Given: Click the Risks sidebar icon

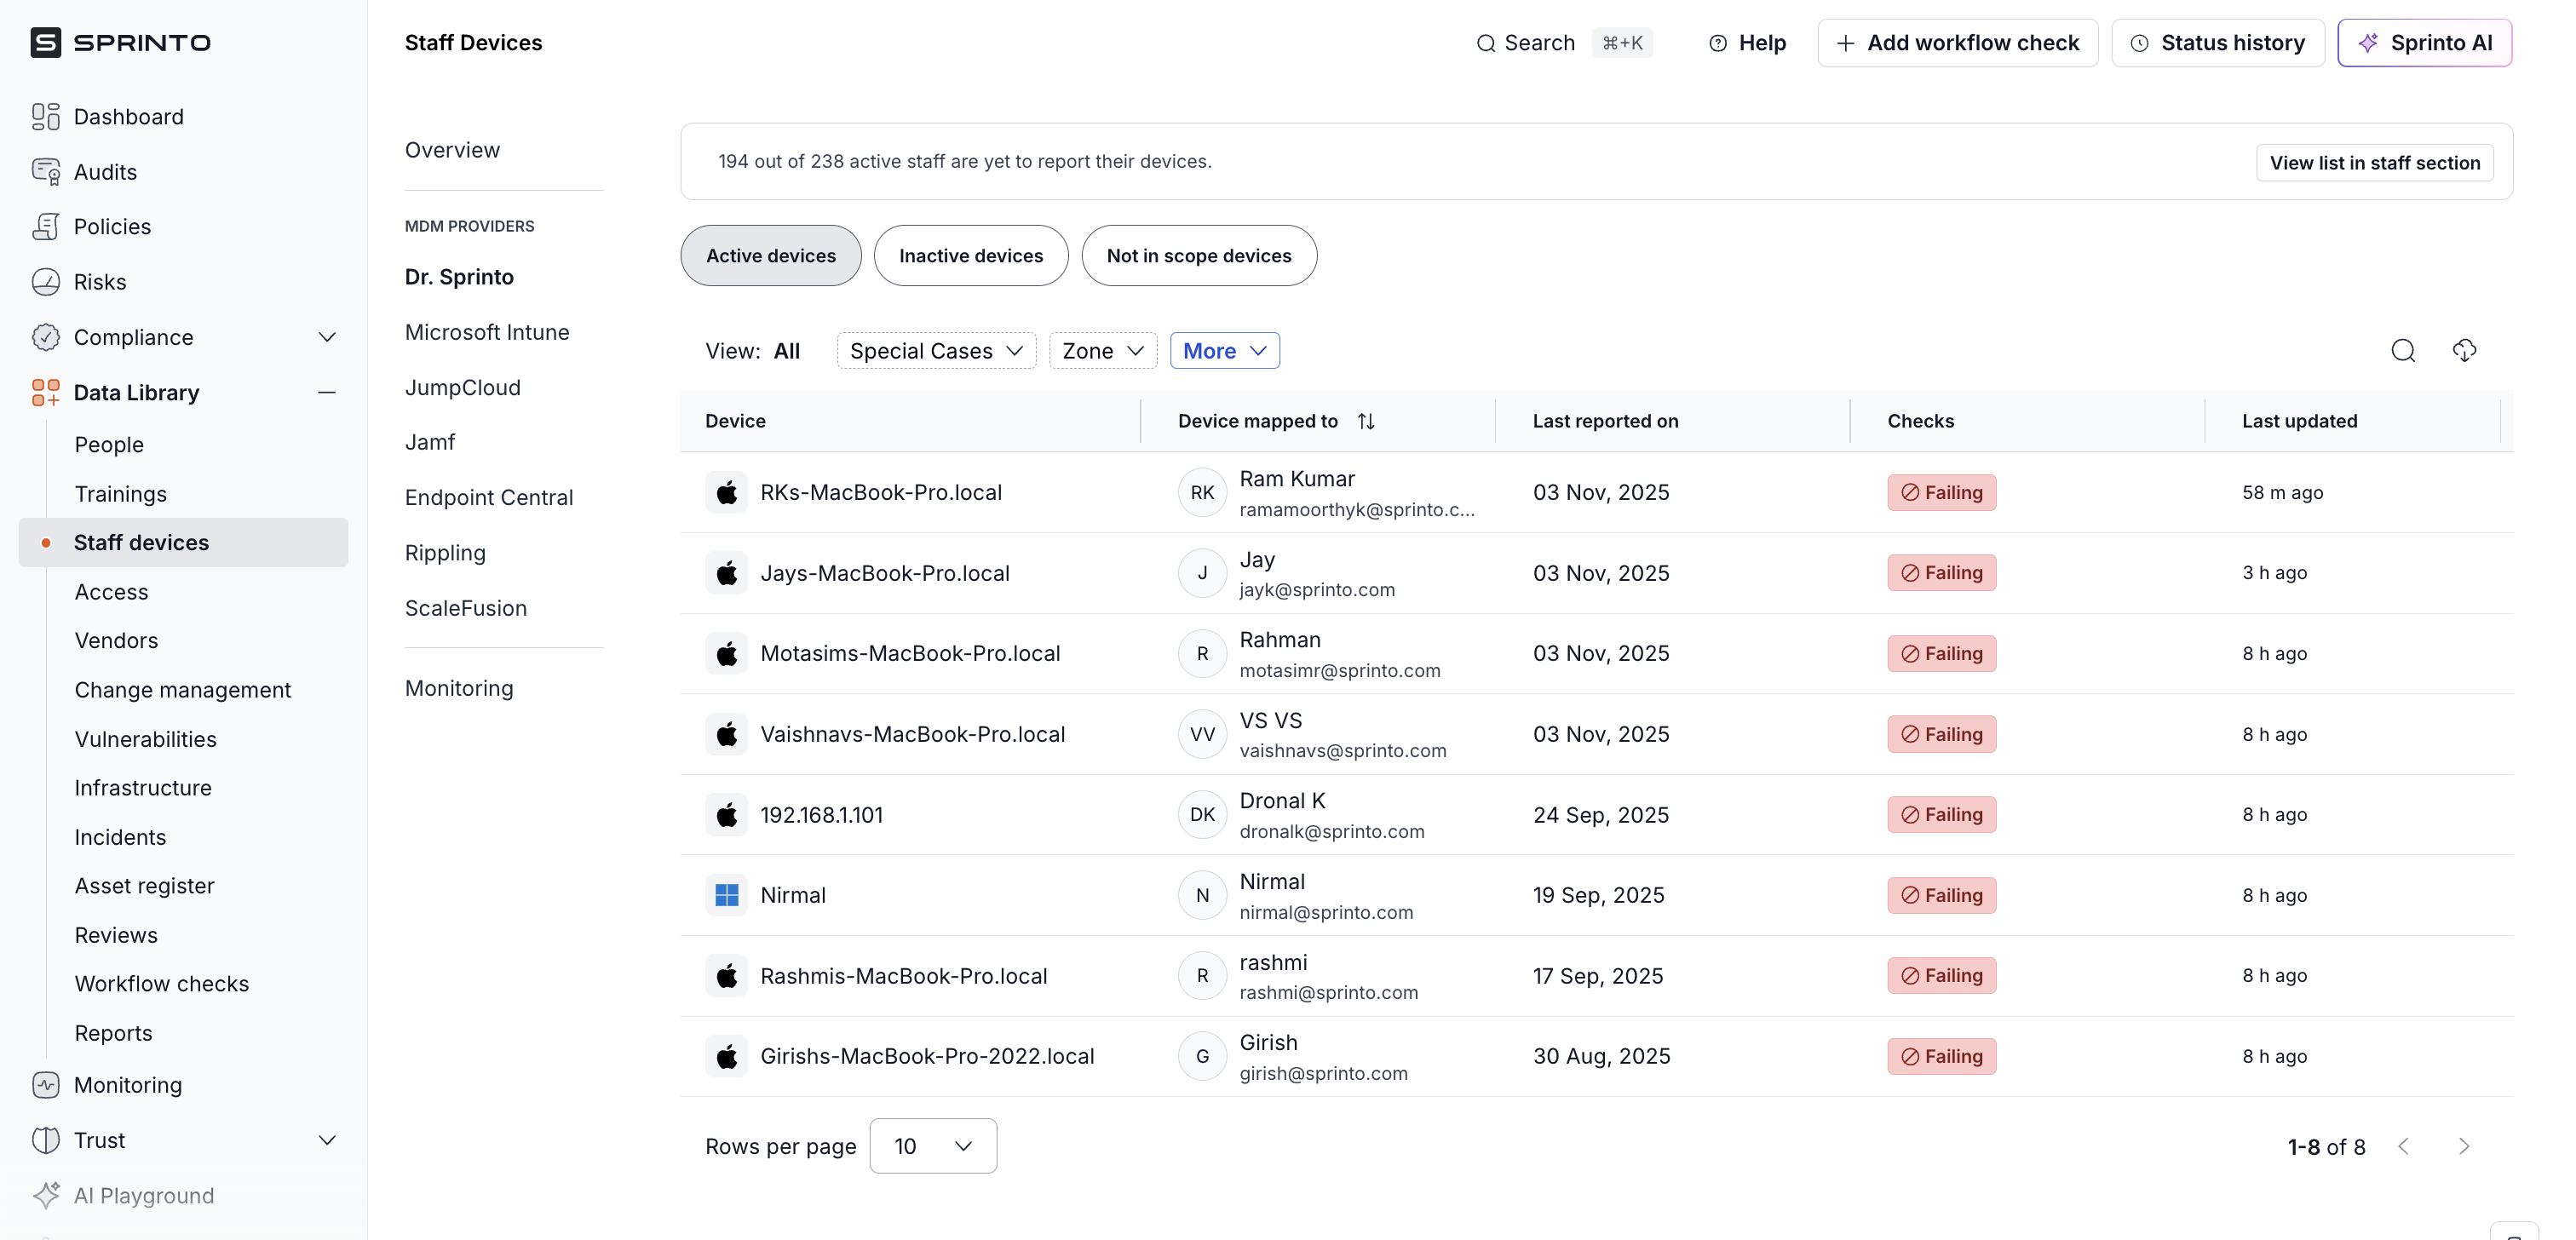Looking at the screenshot, I should point(46,282).
